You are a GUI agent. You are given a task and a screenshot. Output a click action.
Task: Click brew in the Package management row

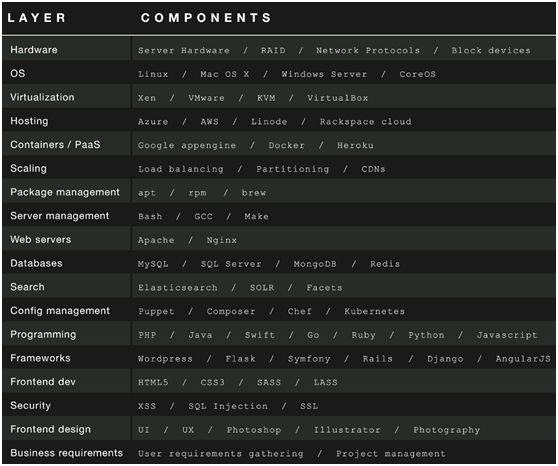(254, 193)
